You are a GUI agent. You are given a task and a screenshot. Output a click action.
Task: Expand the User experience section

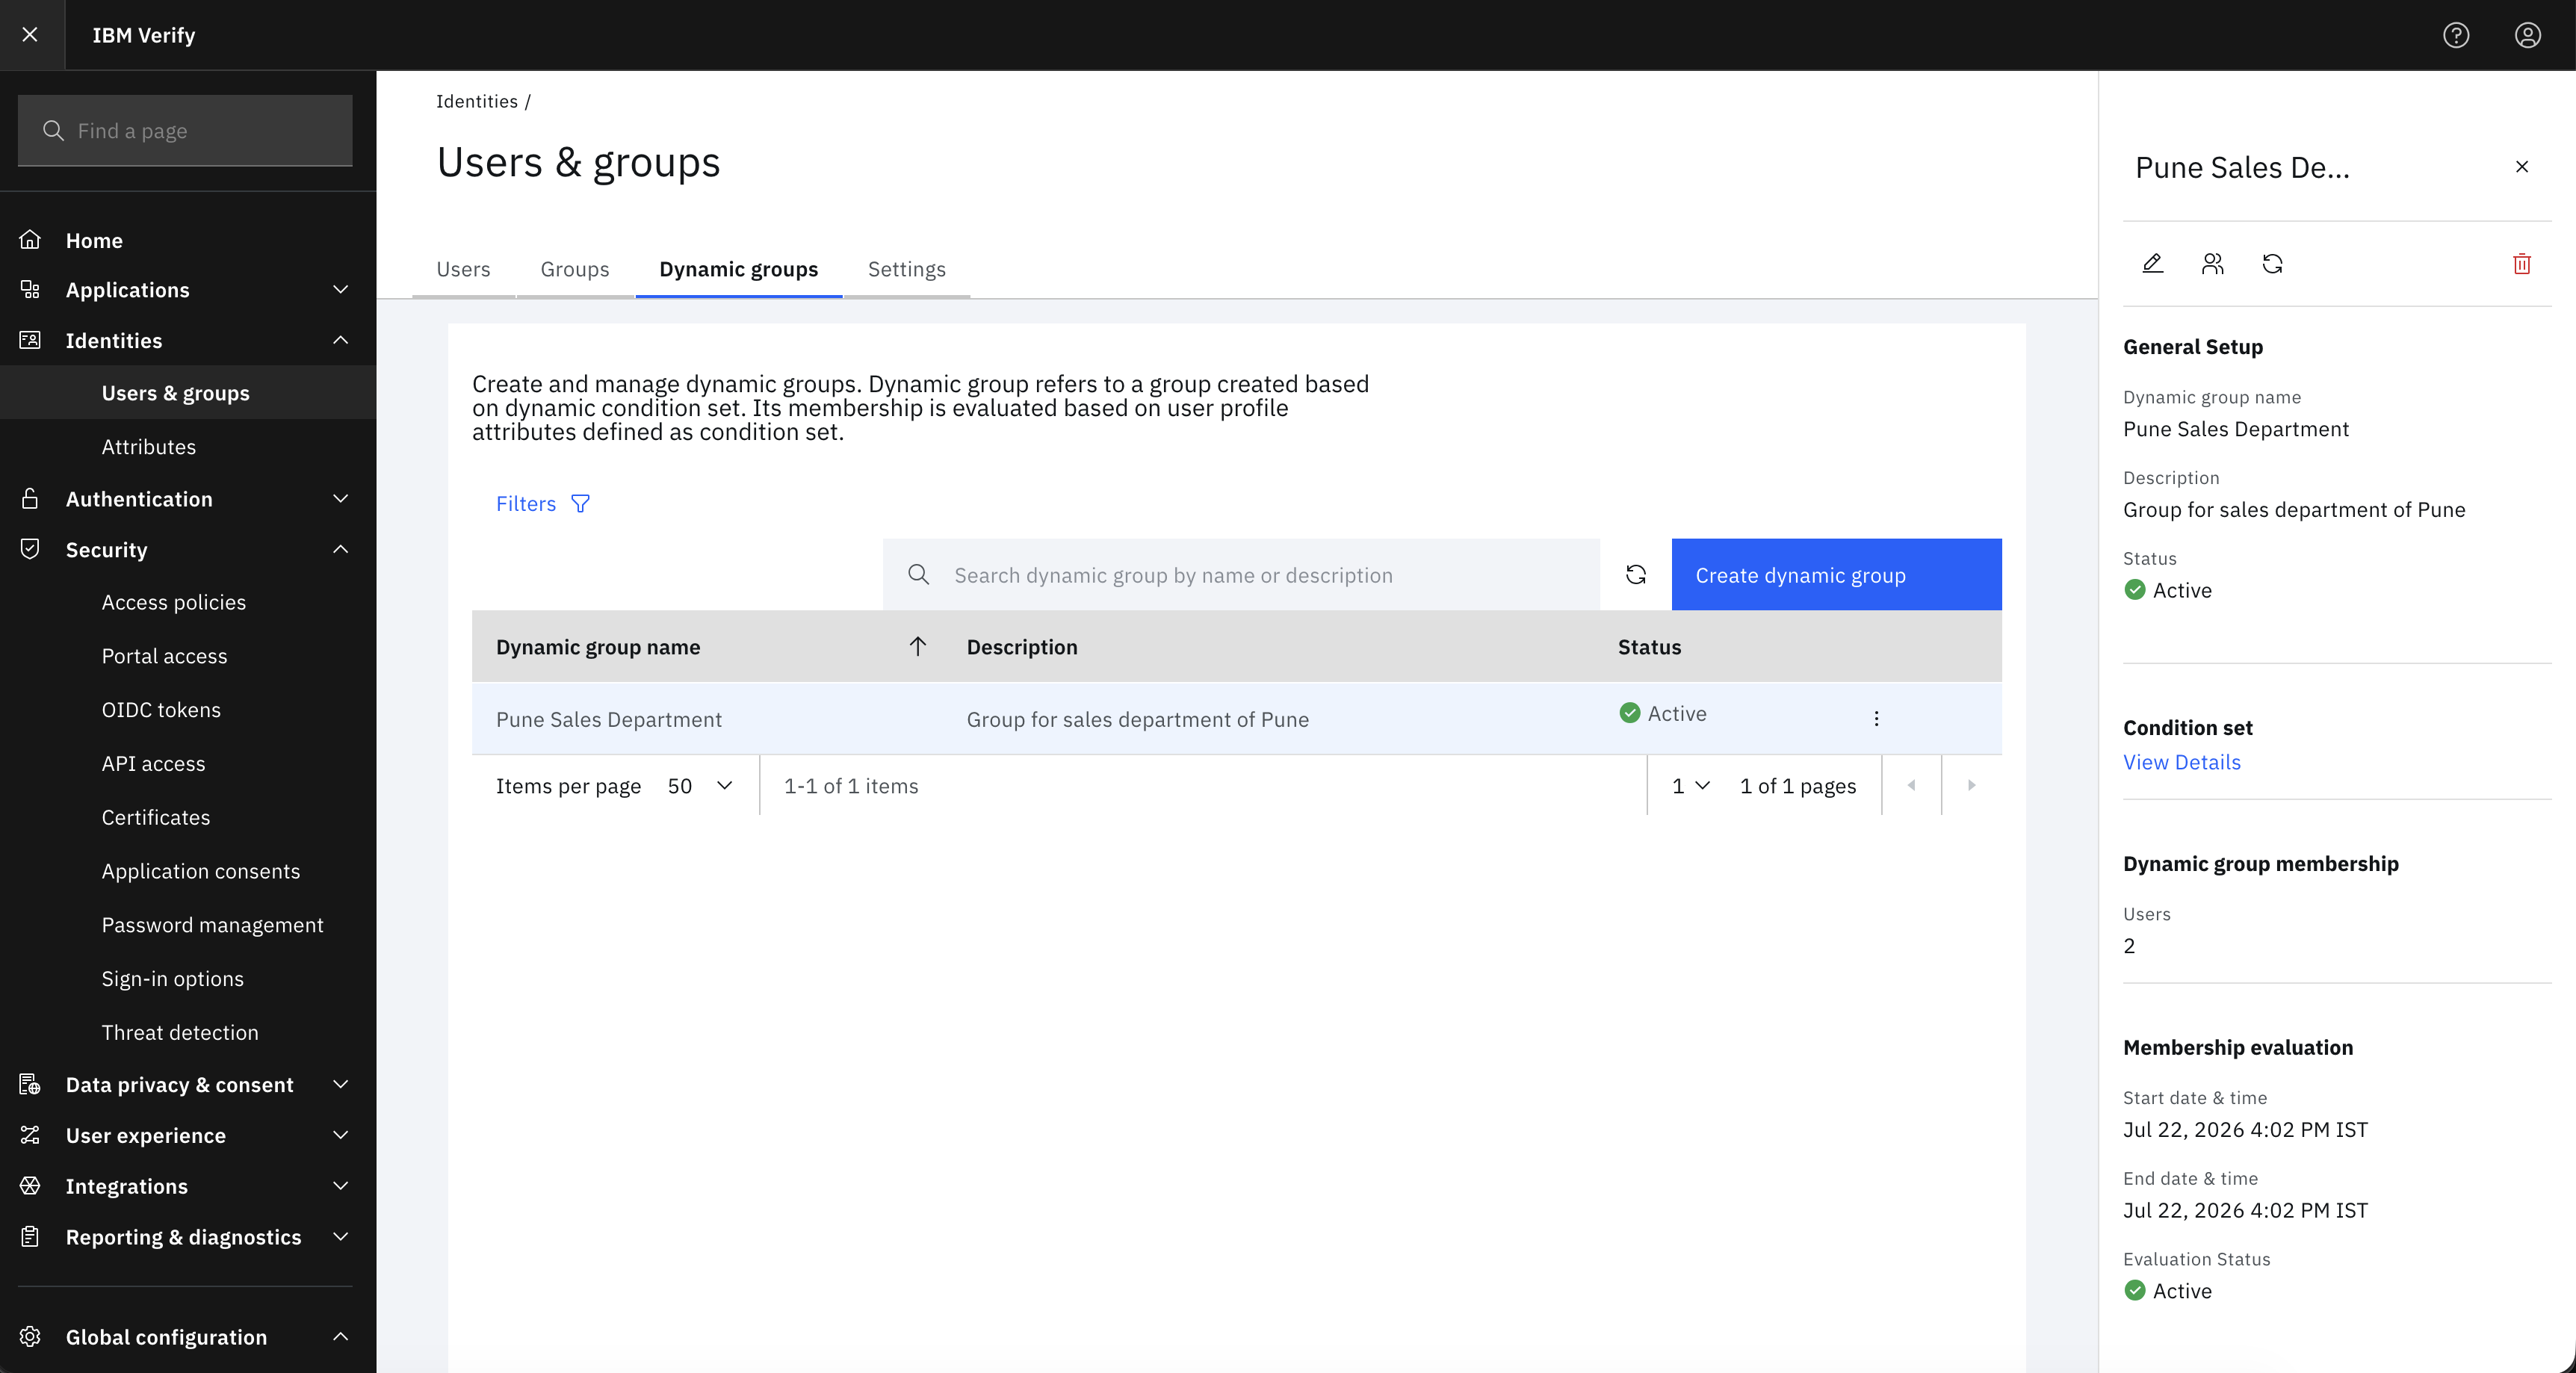340,1135
